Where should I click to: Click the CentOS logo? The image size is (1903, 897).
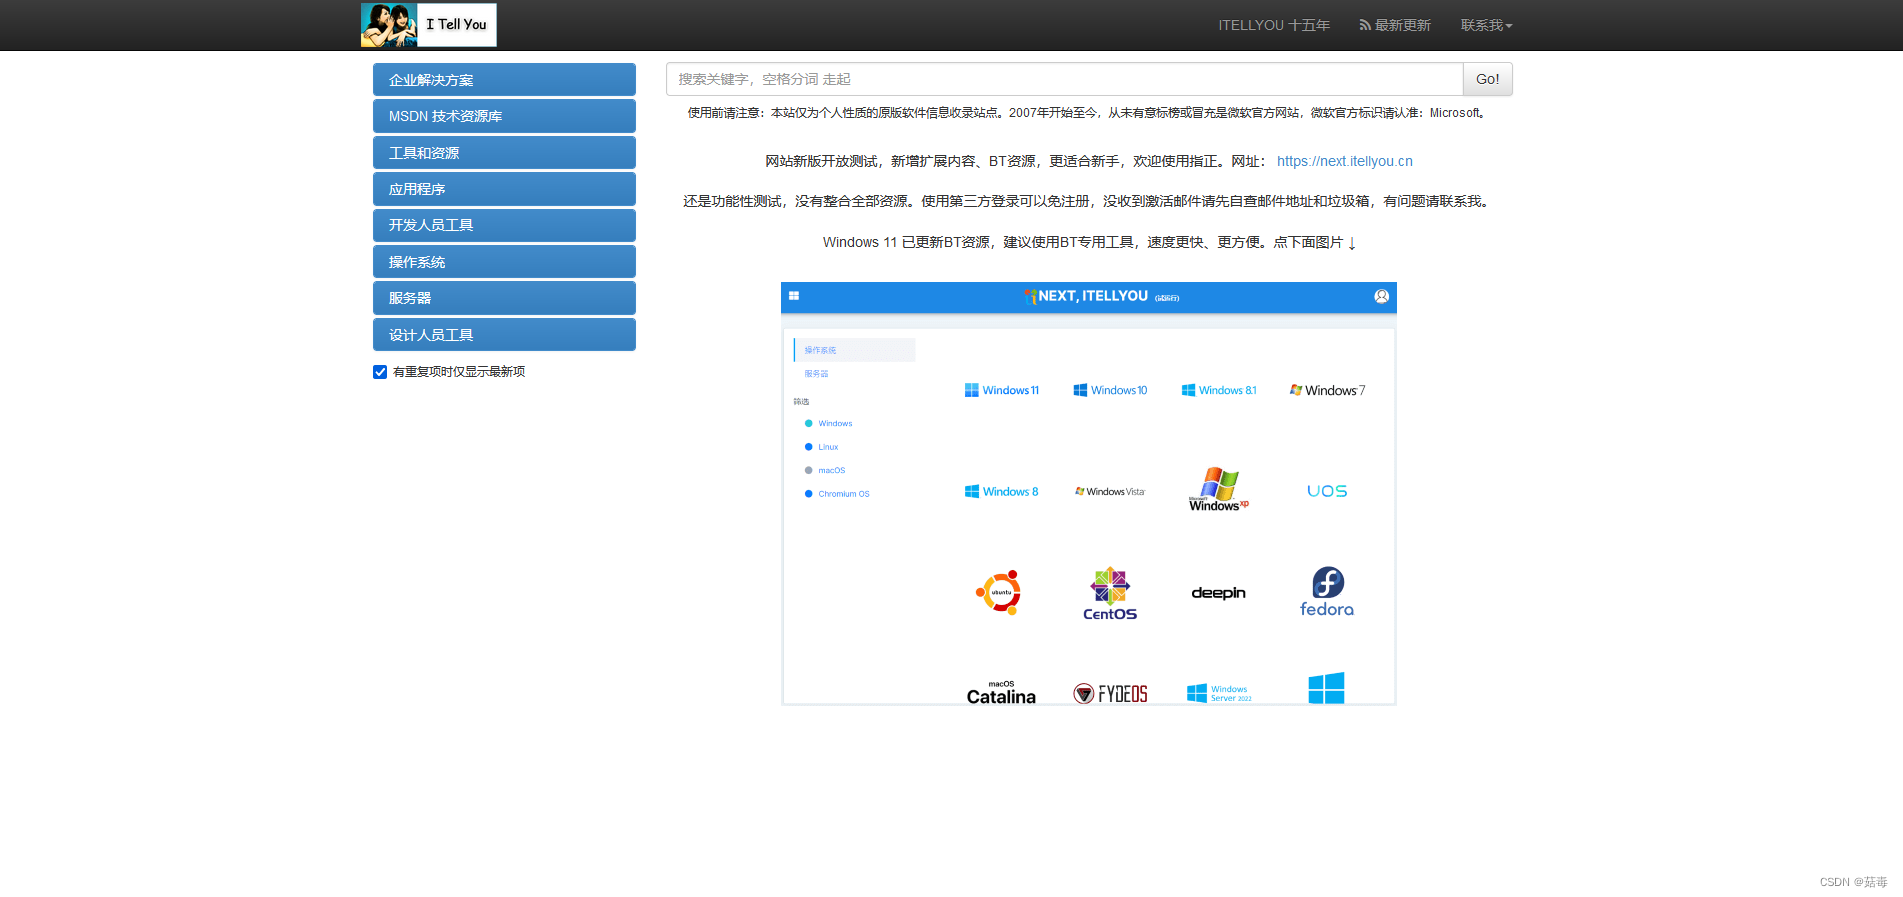click(x=1110, y=593)
